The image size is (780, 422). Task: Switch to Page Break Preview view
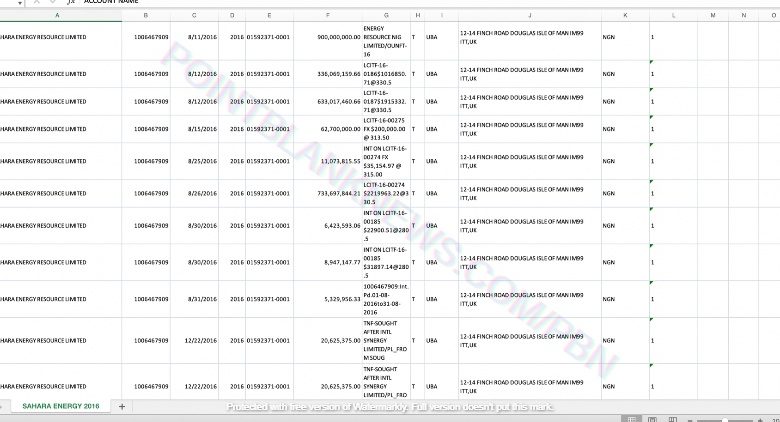pyautogui.click(x=673, y=420)
